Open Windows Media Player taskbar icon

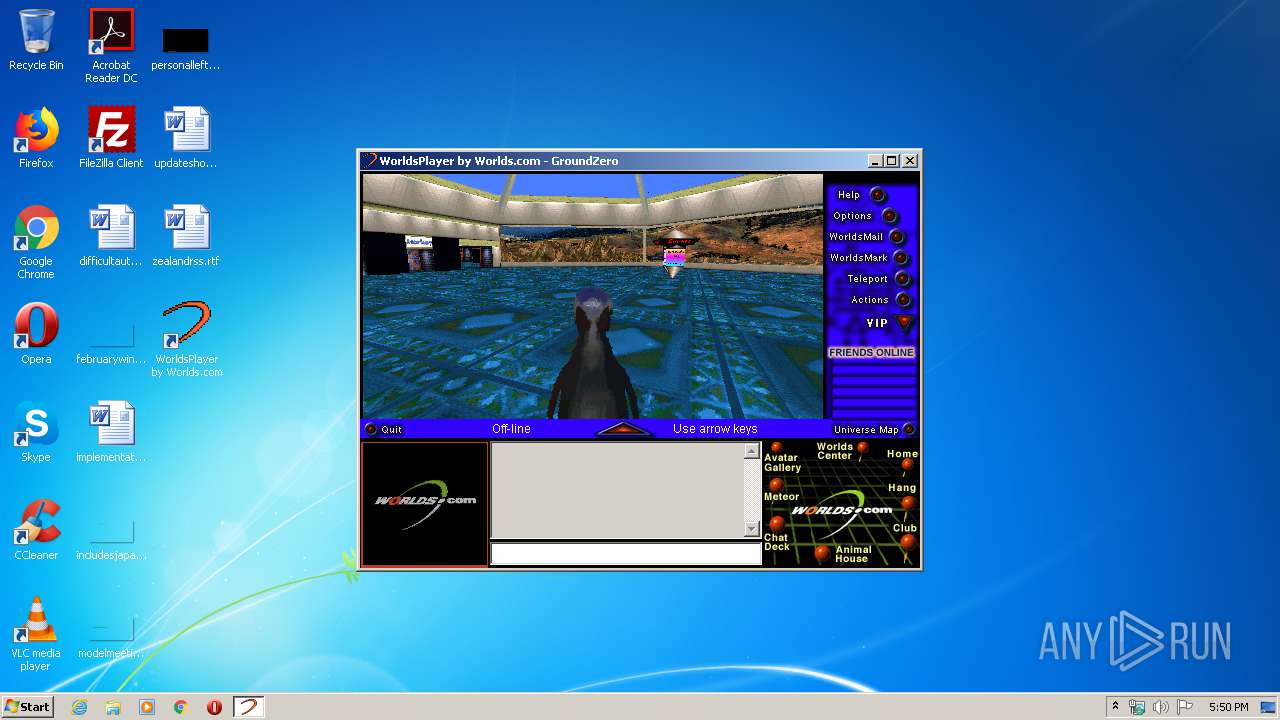(x=147, y=707)
